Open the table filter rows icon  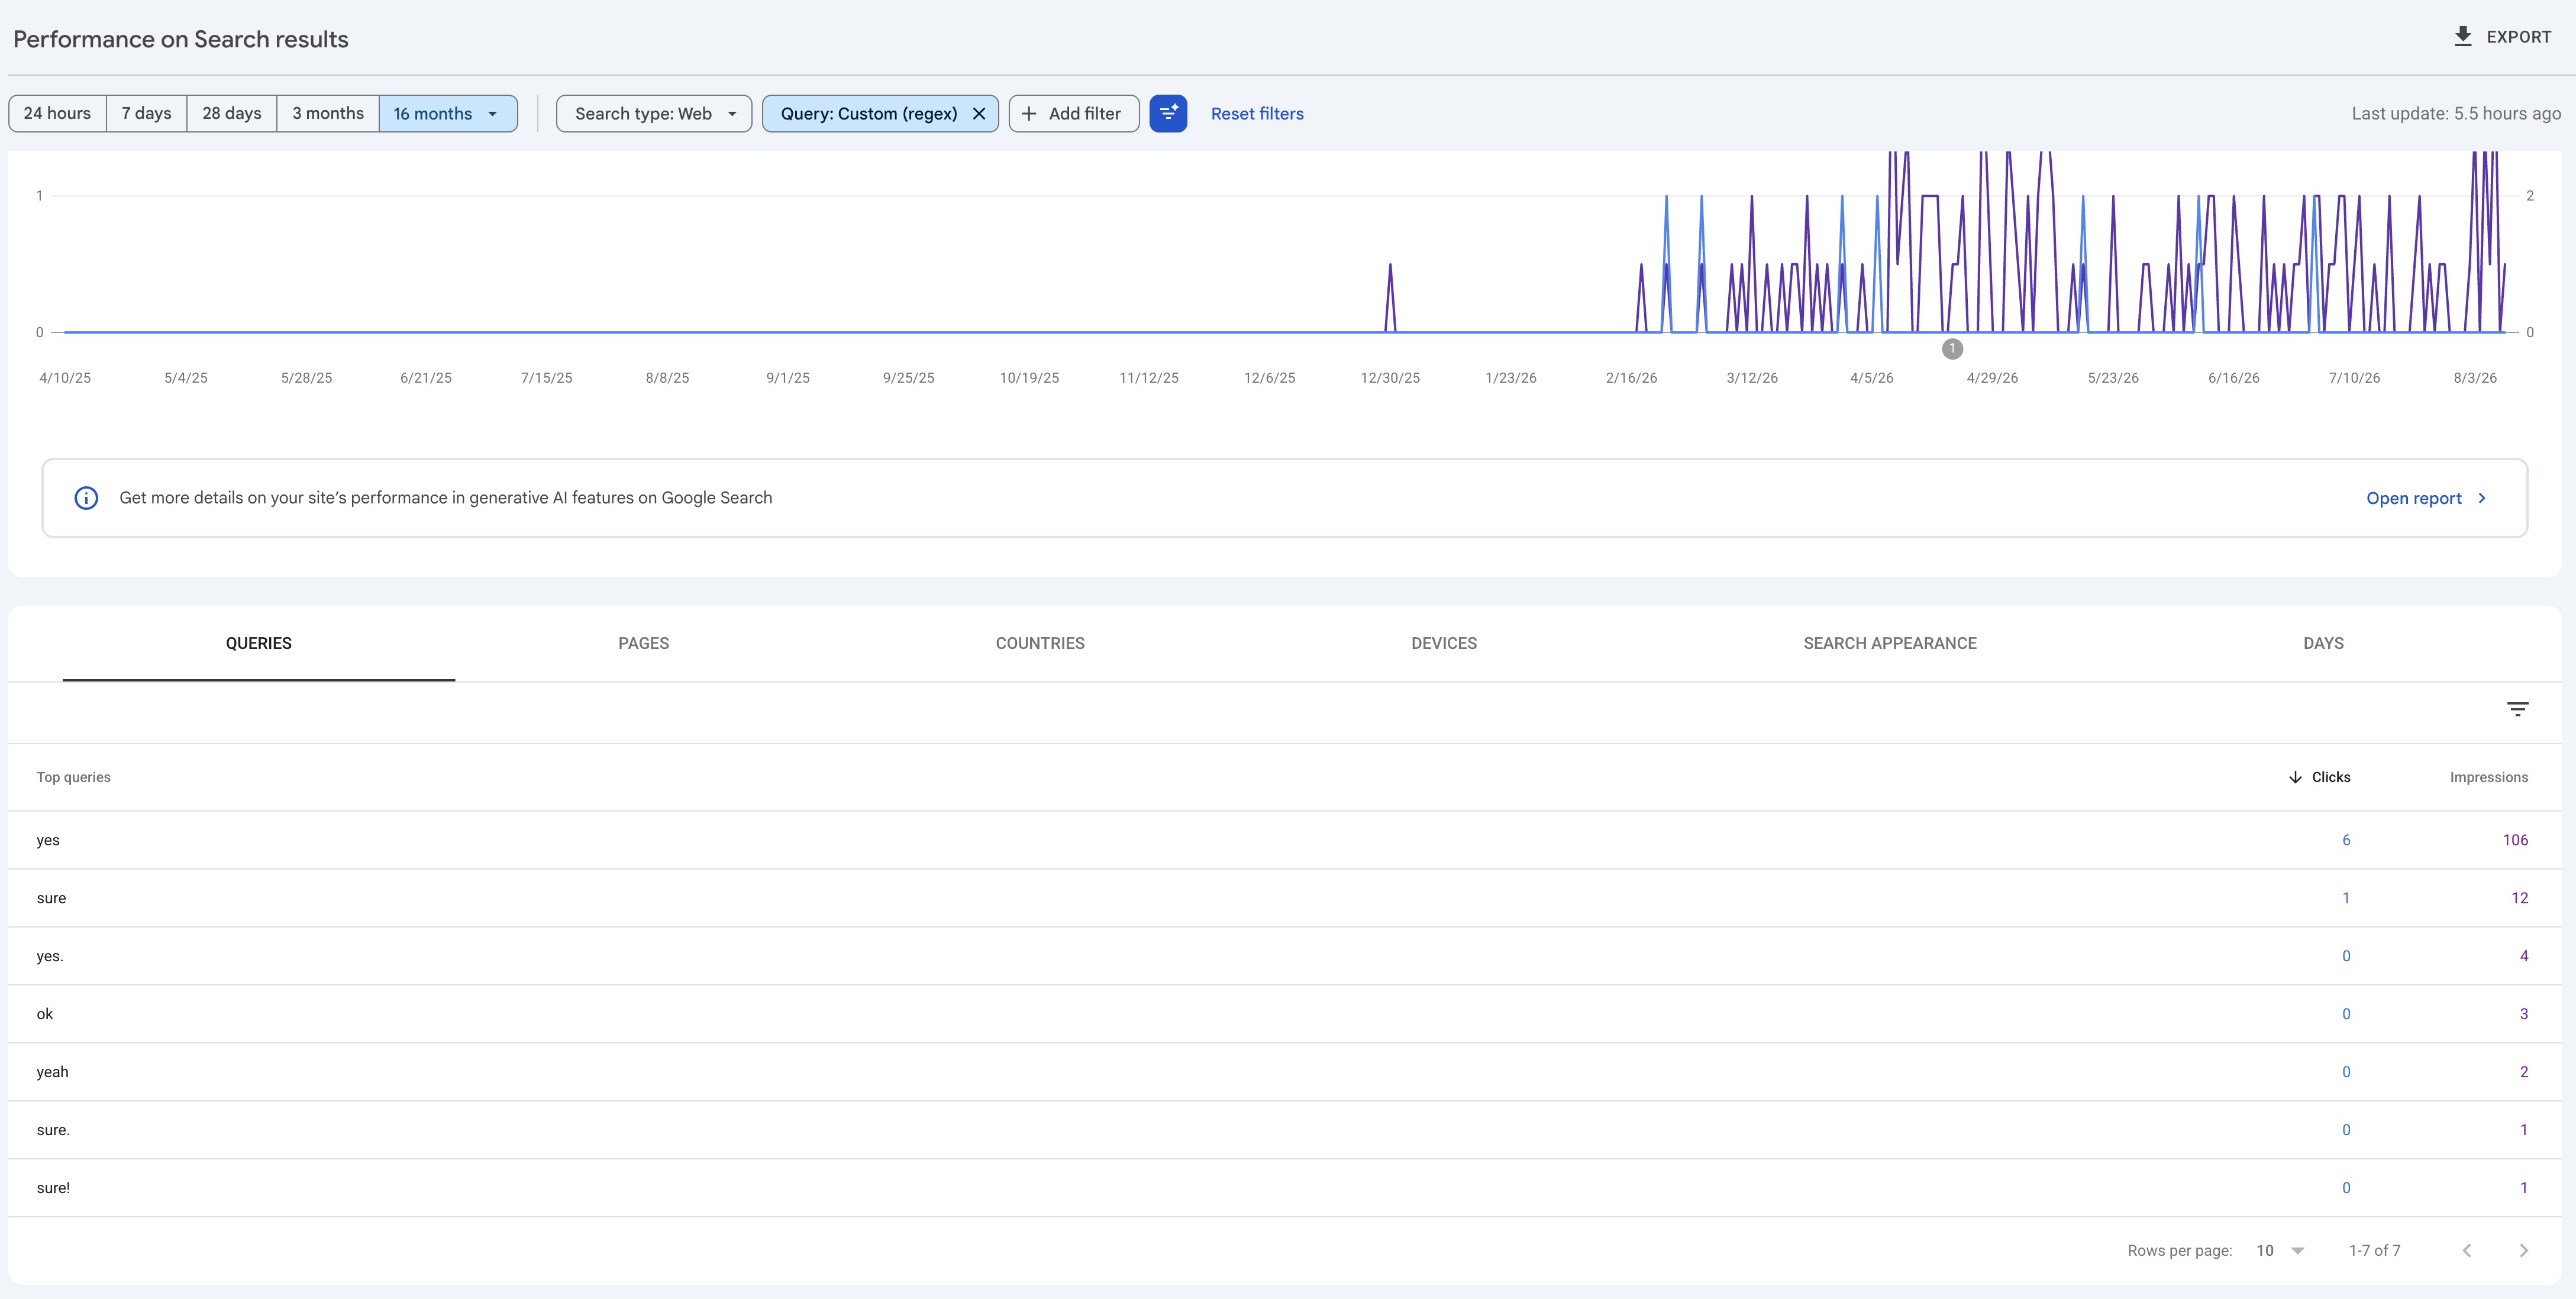[x=2517, y=709]
